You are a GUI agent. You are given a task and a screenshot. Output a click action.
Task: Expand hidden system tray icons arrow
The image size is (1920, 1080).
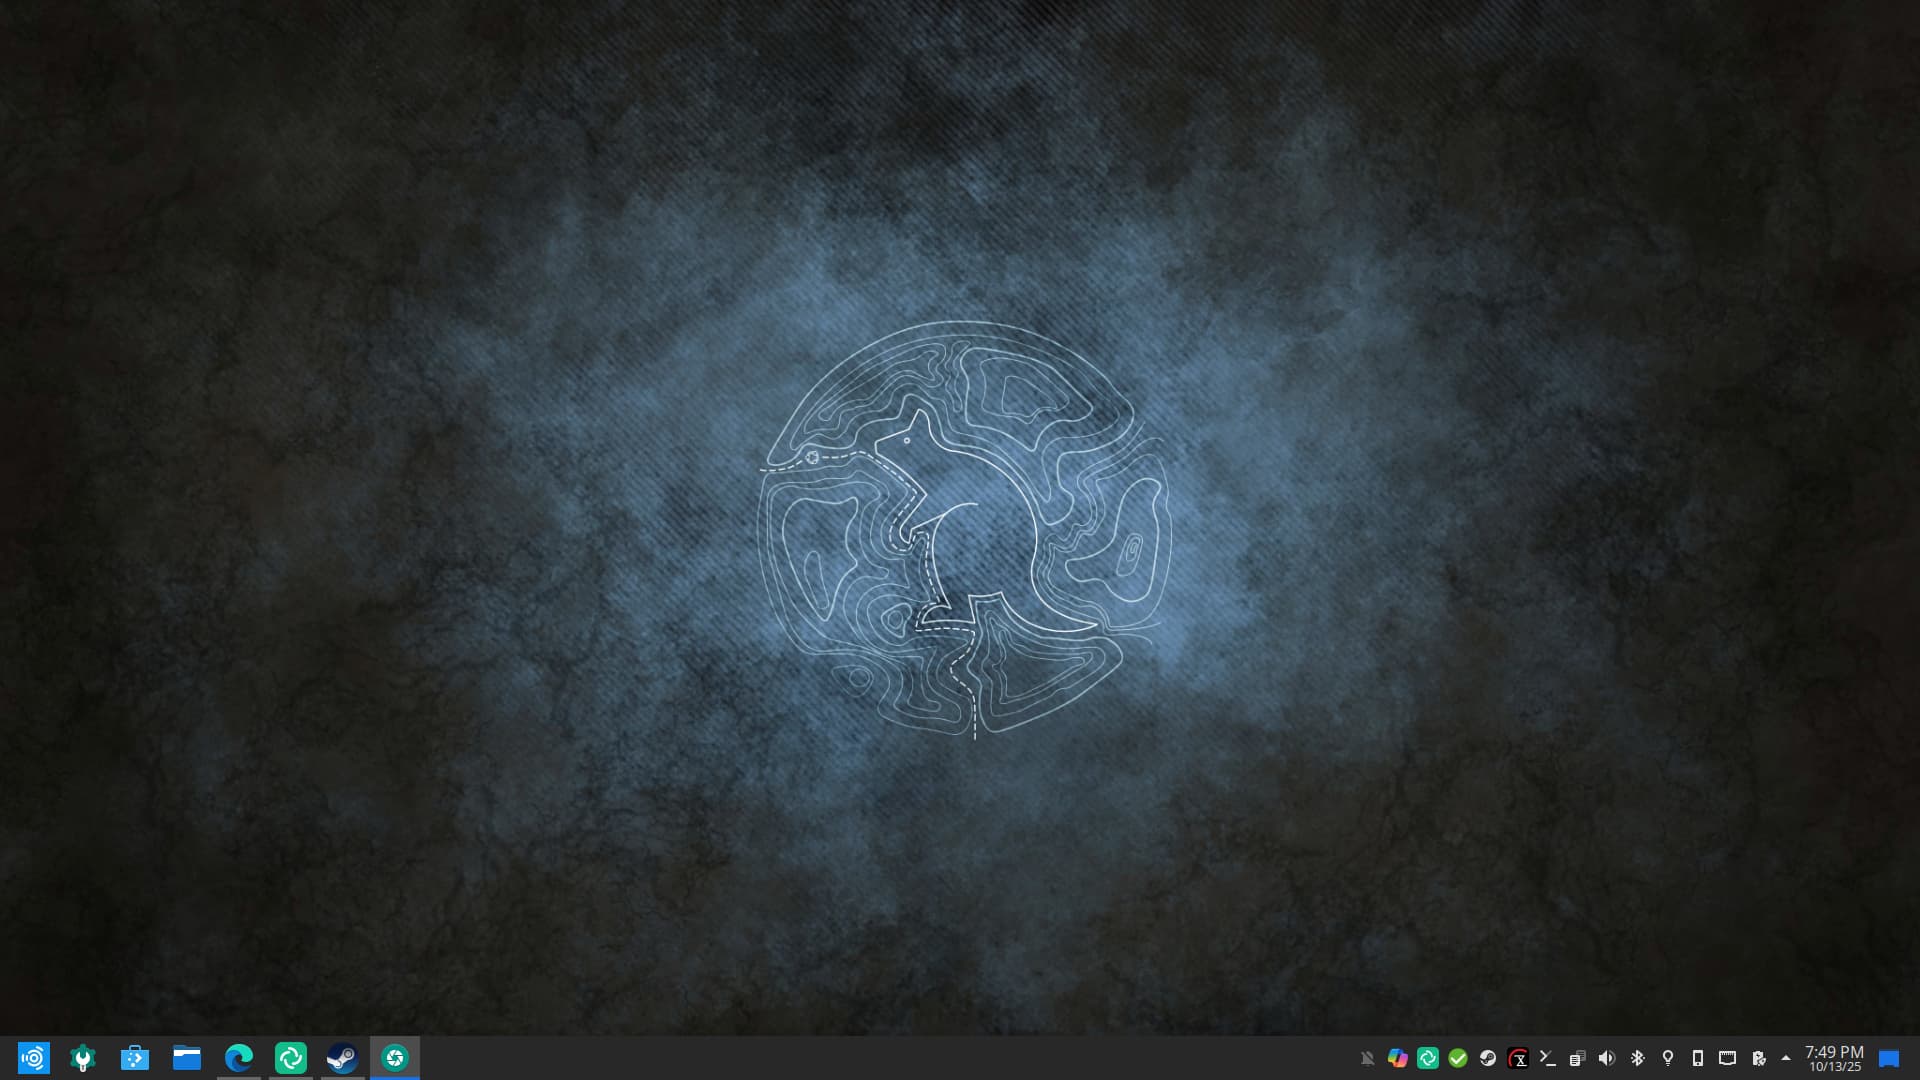(1786, 1058)
